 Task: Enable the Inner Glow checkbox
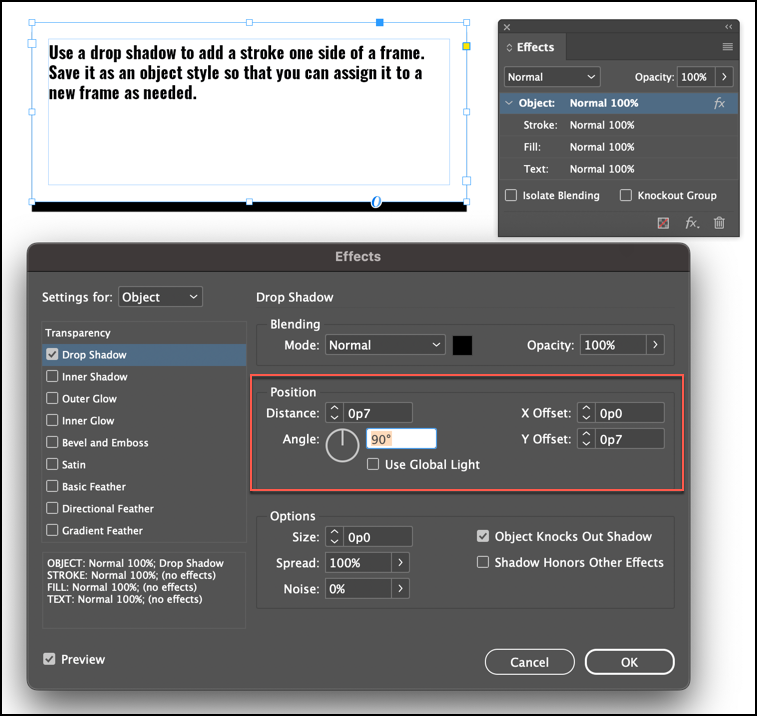[x=52, y=420]
